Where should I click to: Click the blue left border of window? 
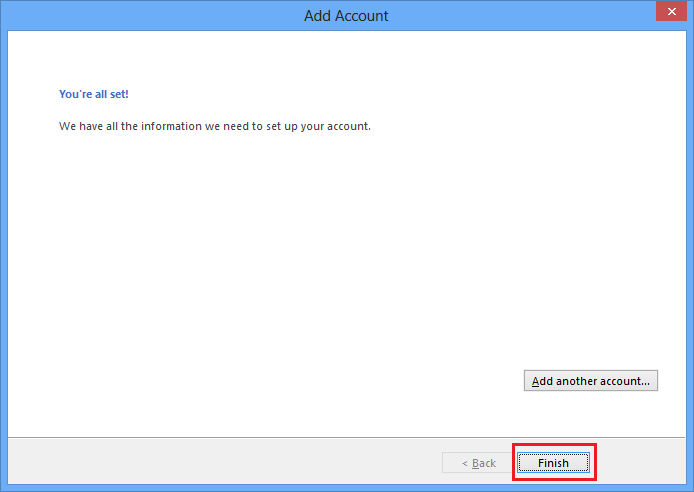(3, 250)
